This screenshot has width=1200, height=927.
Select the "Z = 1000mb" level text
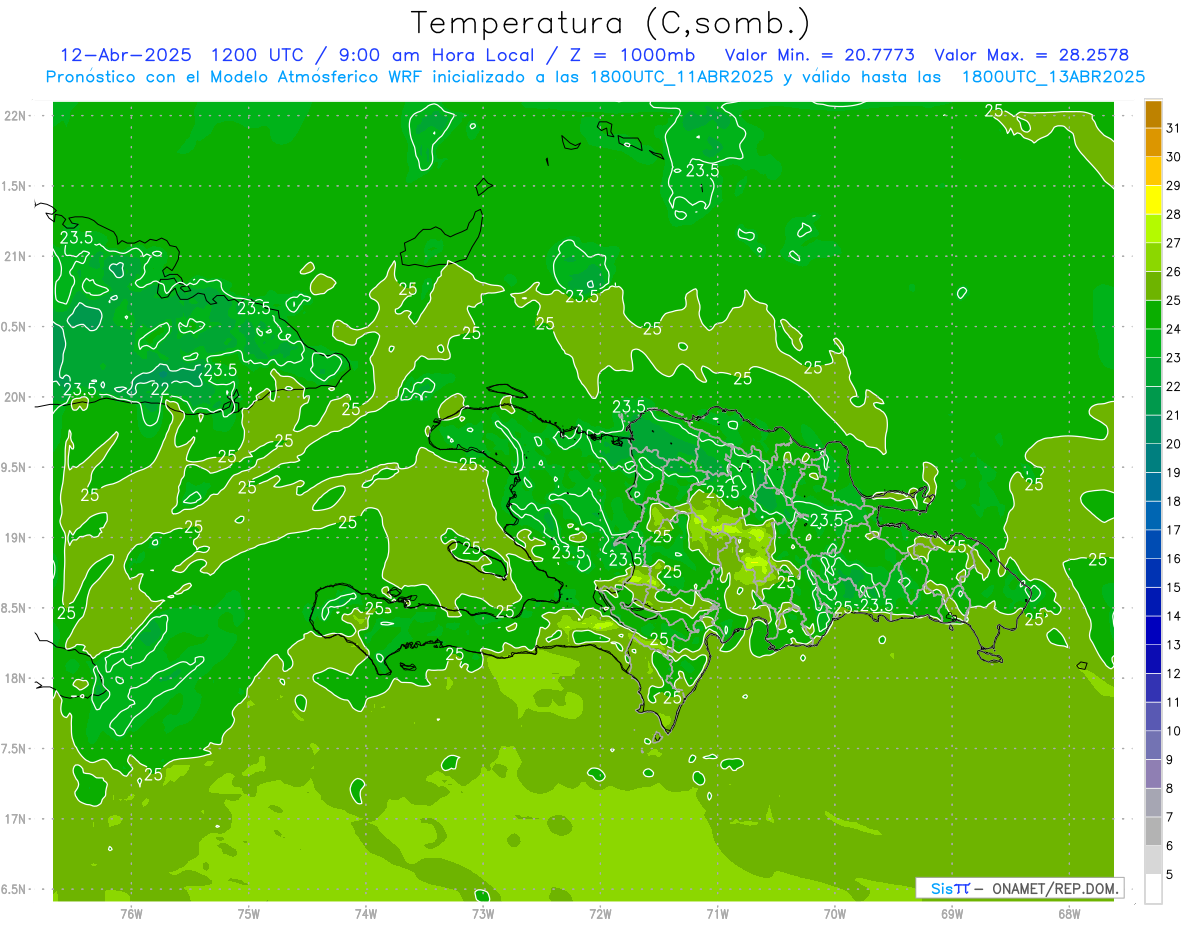click(631, 55)
